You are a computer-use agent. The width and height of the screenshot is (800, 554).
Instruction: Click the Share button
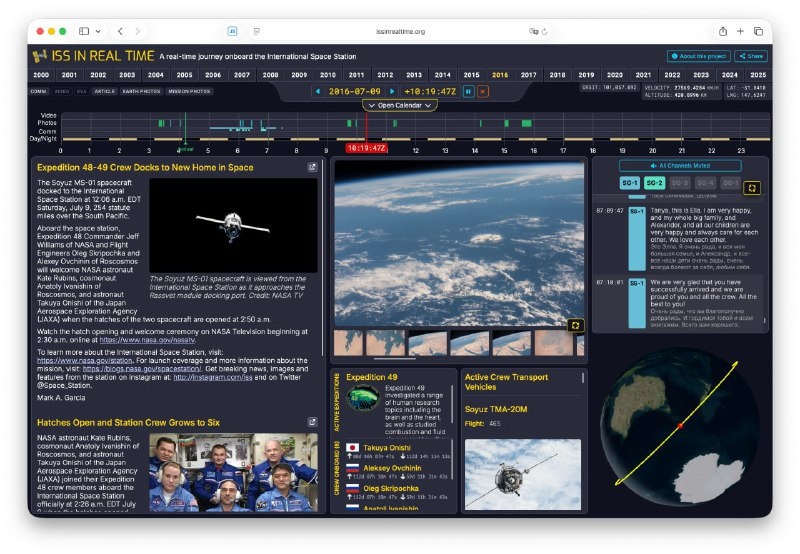pos(751,56)
